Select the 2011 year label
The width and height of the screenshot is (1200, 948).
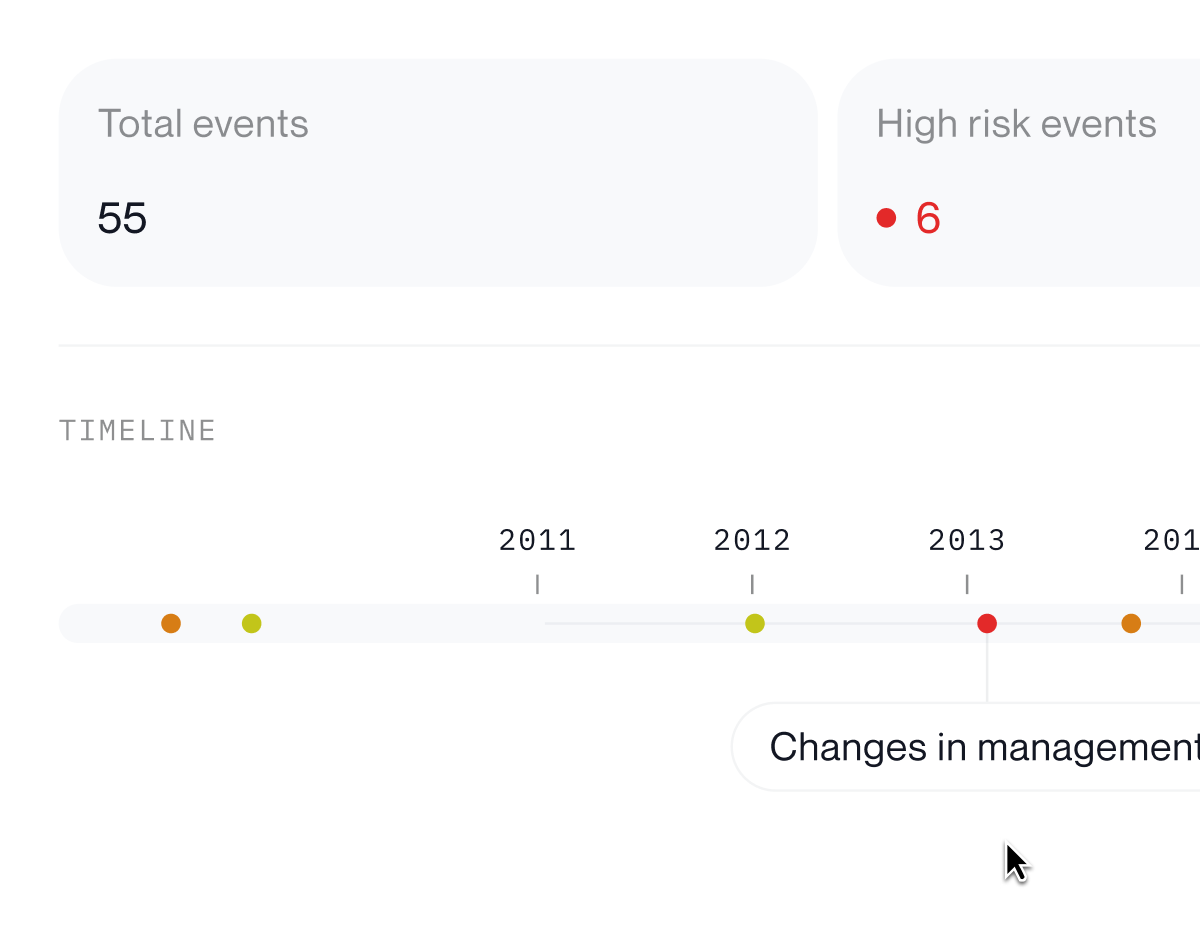click(538, 541)
